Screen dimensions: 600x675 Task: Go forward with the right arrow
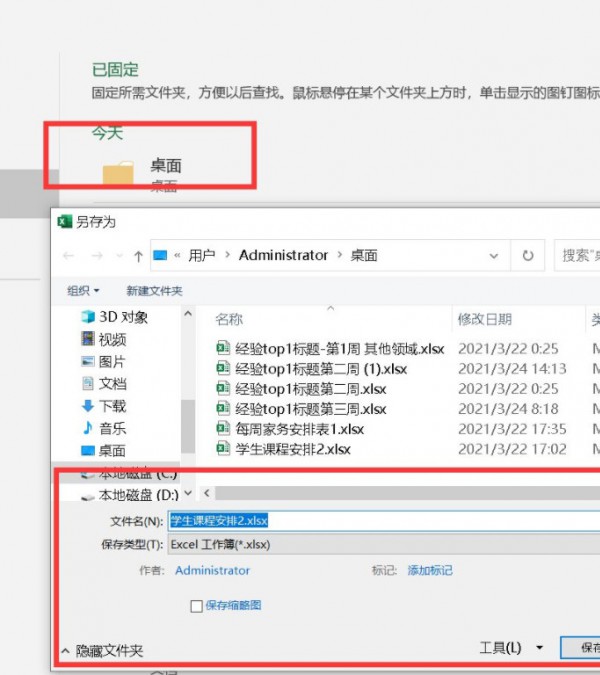click(x=97, y=256)
